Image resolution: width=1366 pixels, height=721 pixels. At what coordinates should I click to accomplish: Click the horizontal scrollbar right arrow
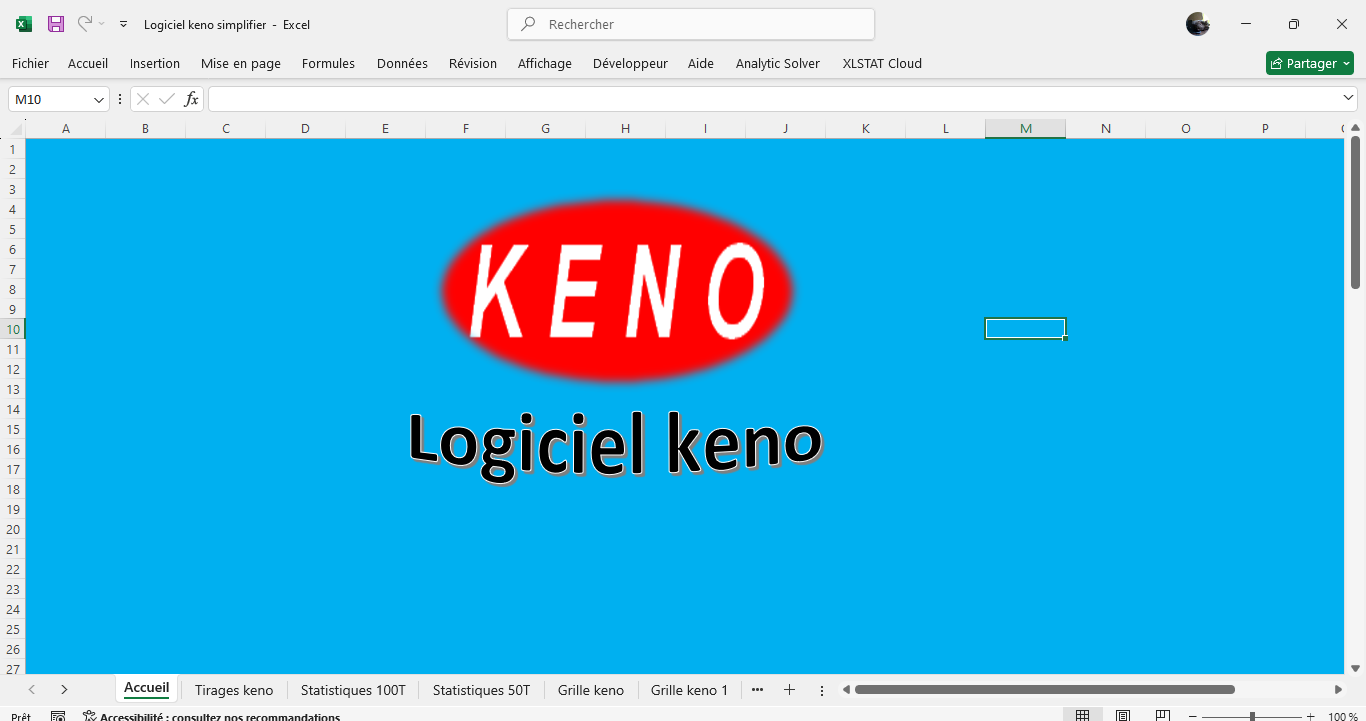click(1338, 689)
